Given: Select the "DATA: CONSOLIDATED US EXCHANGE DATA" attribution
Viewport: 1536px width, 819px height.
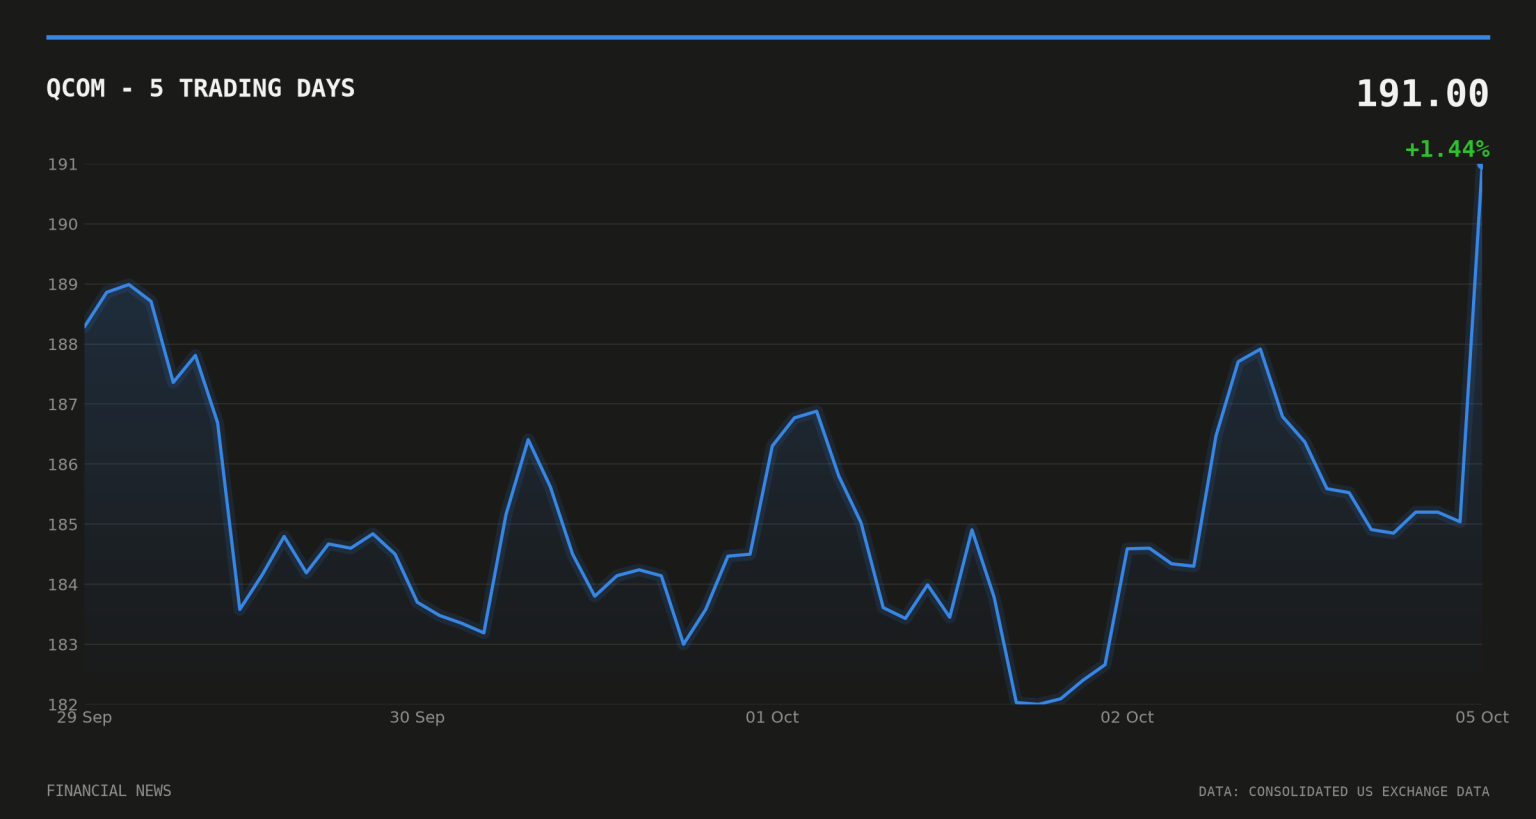Looking at the screenshot, I should 1344,792.
